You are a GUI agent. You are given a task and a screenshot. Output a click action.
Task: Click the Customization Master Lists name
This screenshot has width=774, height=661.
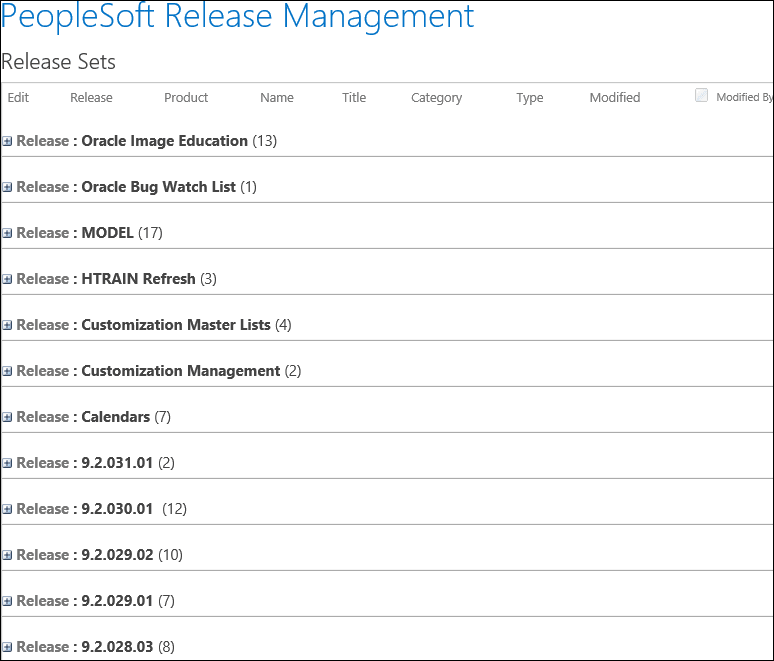(176, 324)
